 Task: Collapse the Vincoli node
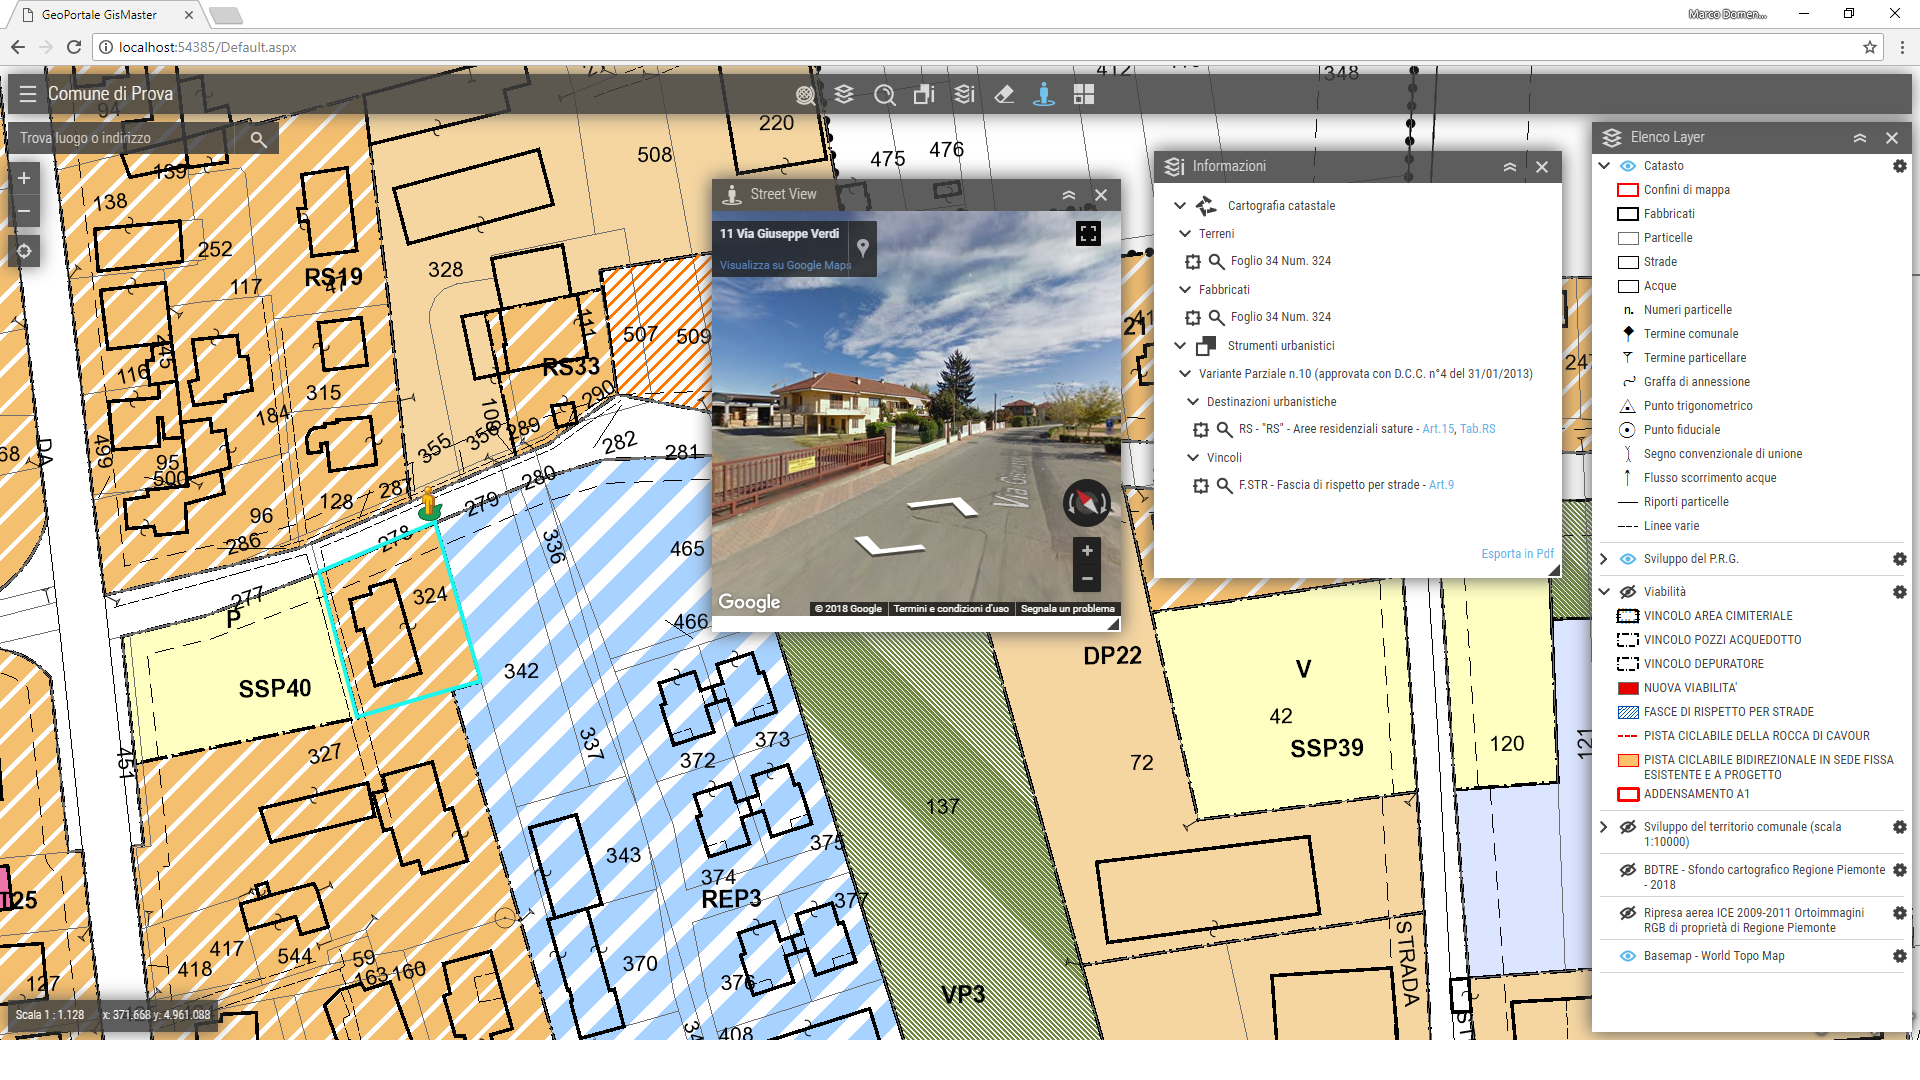click(x=1192, y=458)
